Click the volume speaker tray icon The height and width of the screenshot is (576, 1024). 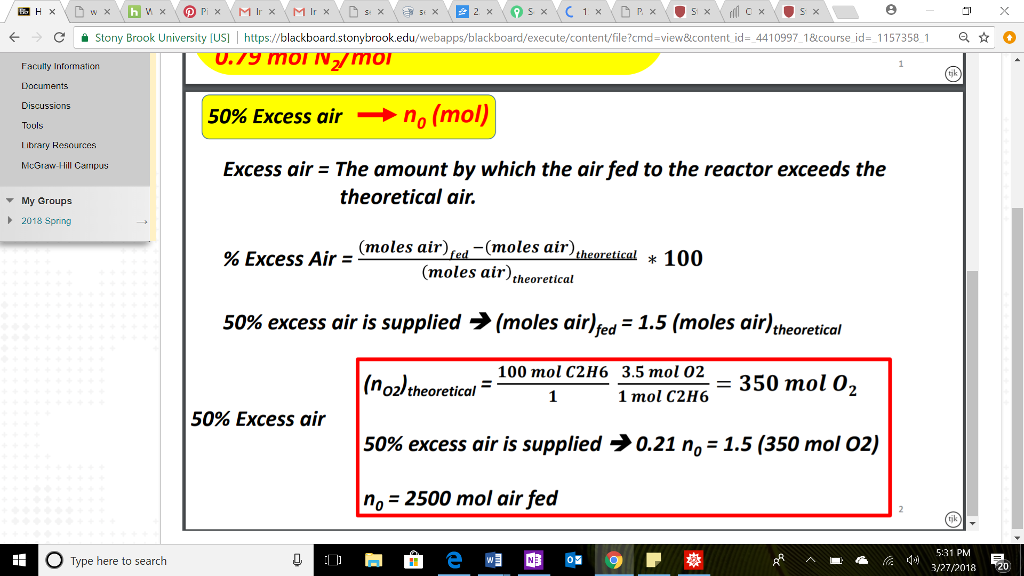[913, 560]
